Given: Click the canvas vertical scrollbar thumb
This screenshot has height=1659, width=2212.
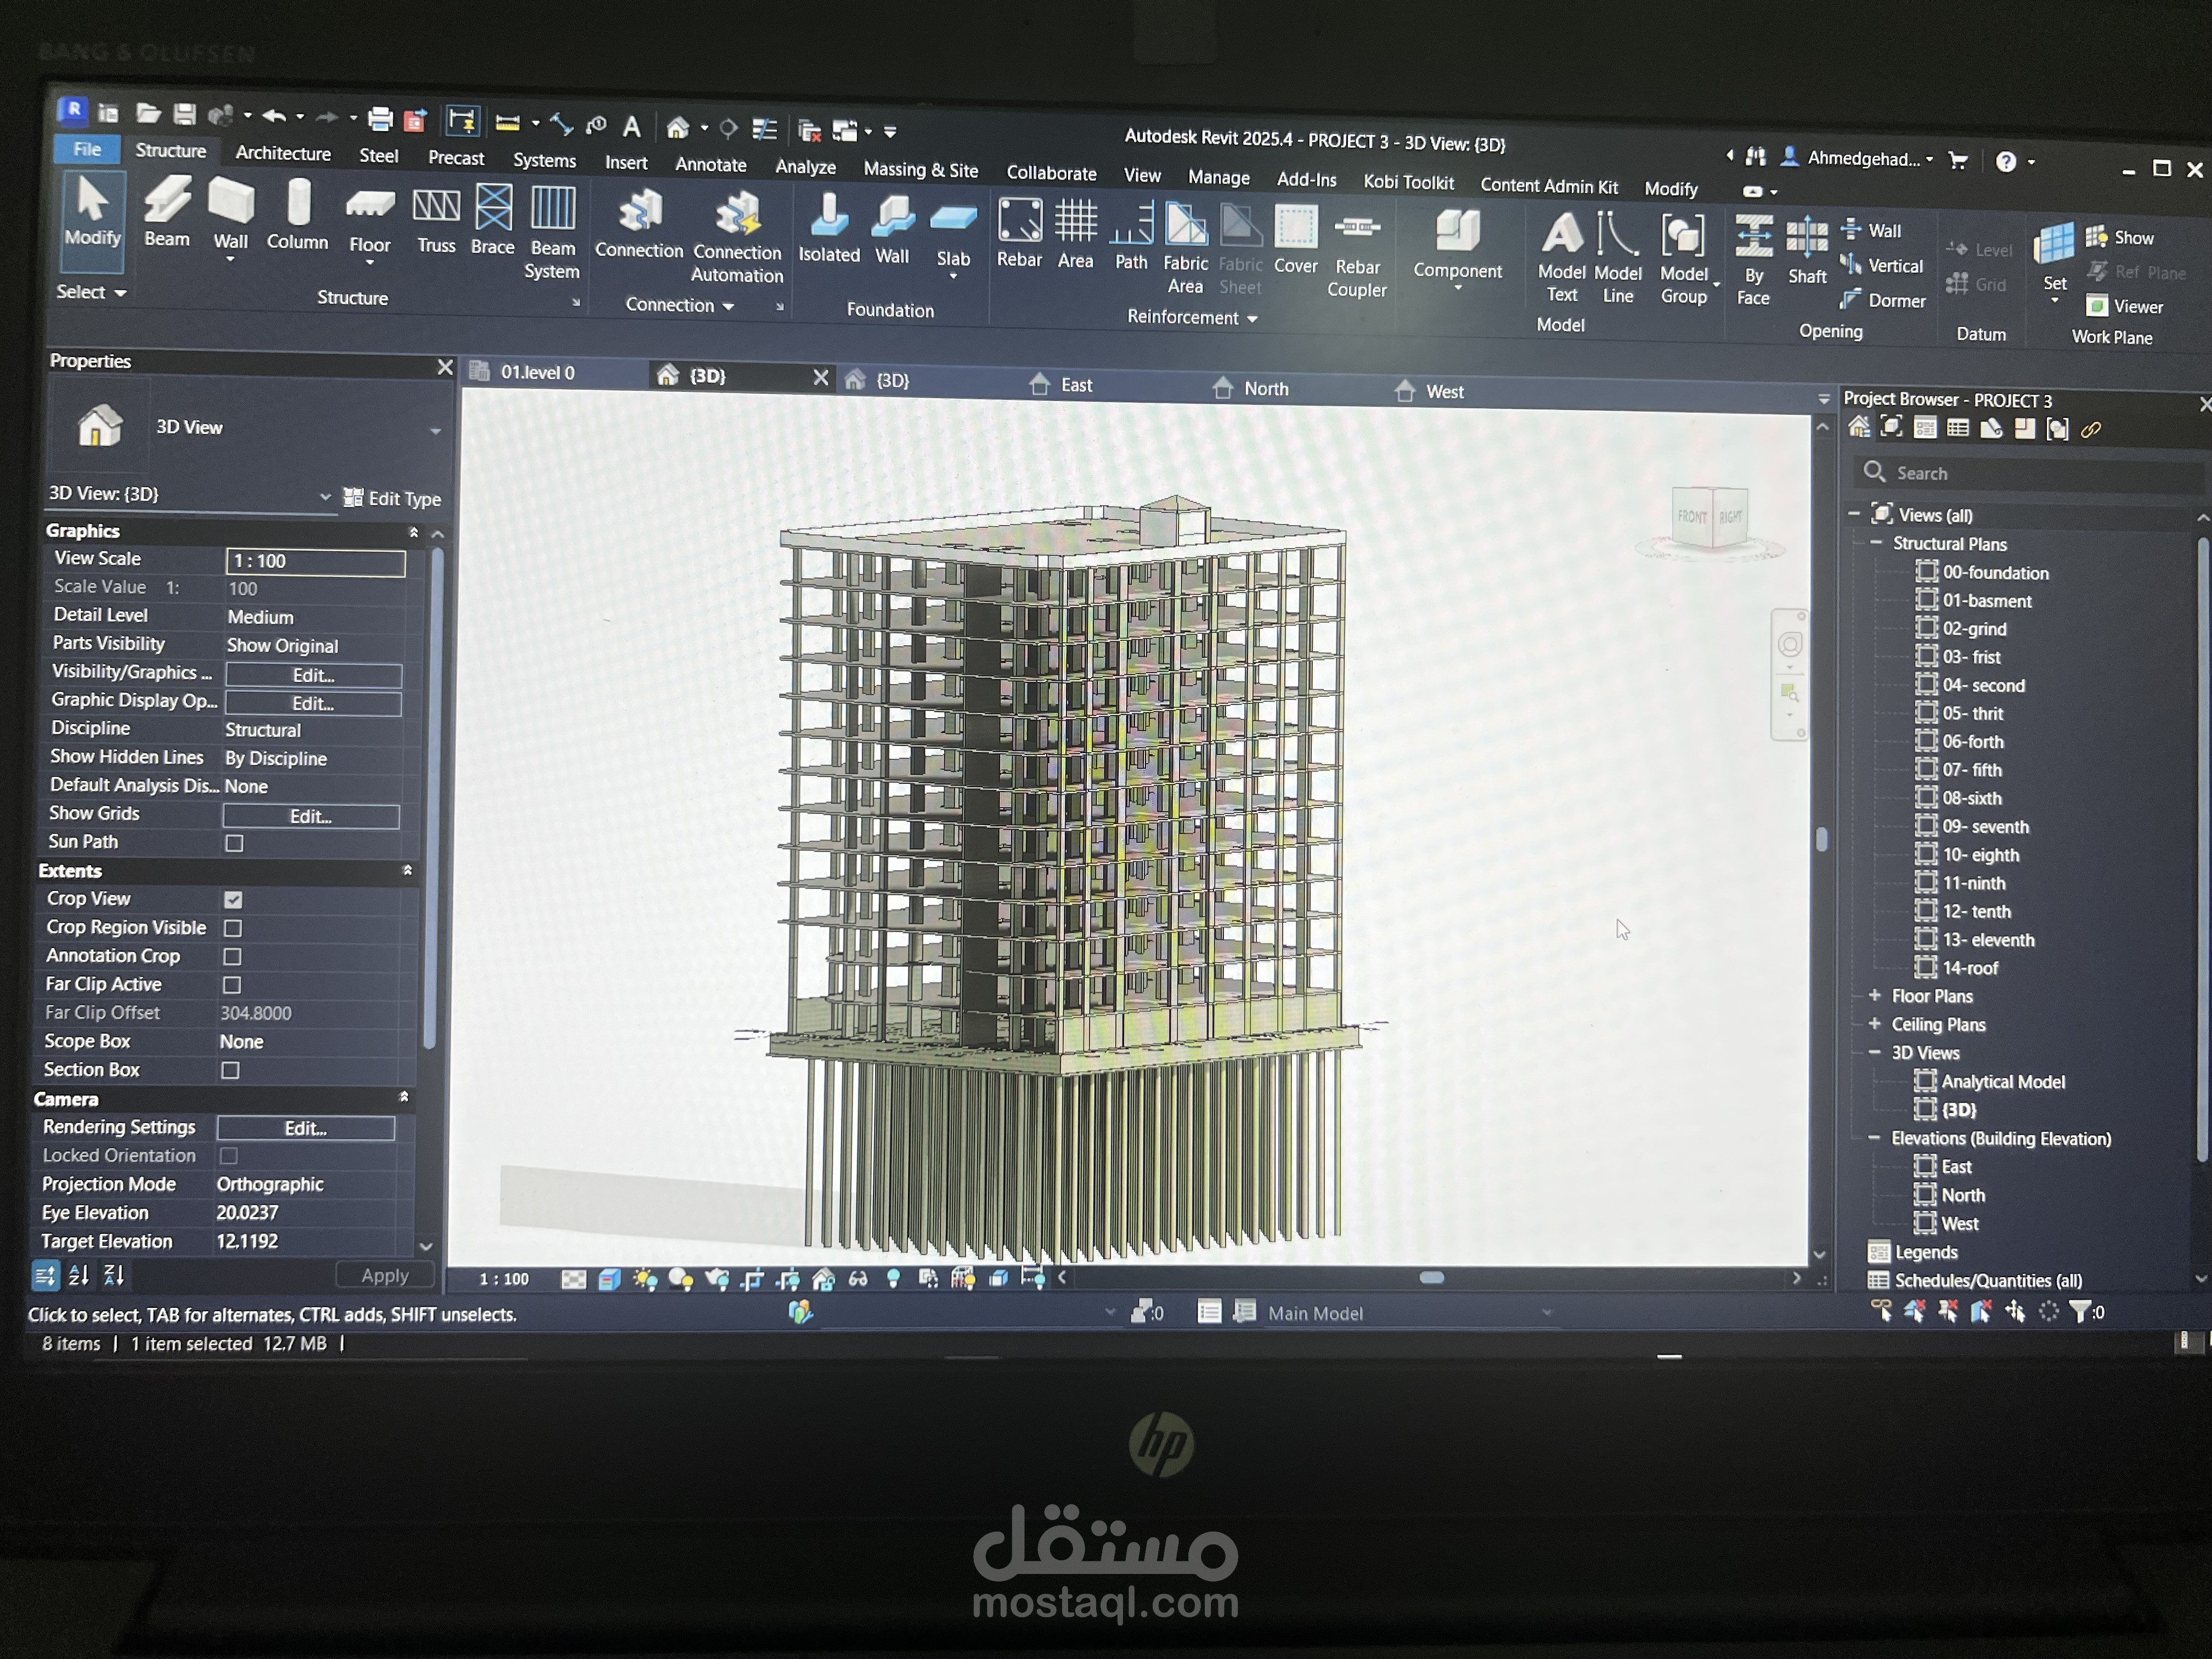Looking at the screenshot, I should (1821, 839).
